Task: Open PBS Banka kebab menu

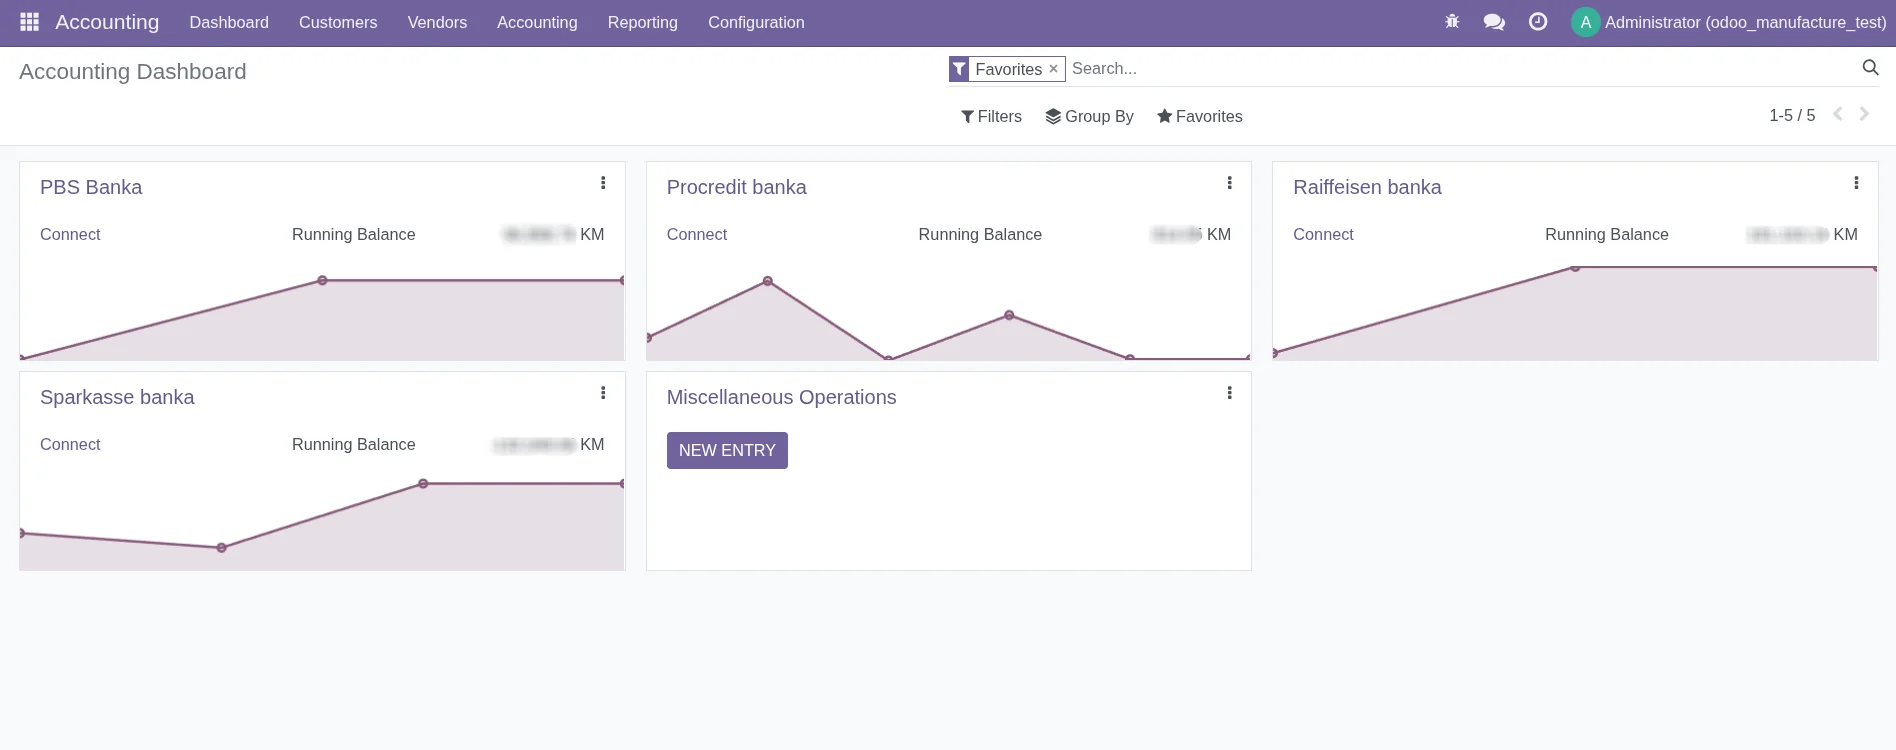Action: pyautogui.click(x=603, y=183)
